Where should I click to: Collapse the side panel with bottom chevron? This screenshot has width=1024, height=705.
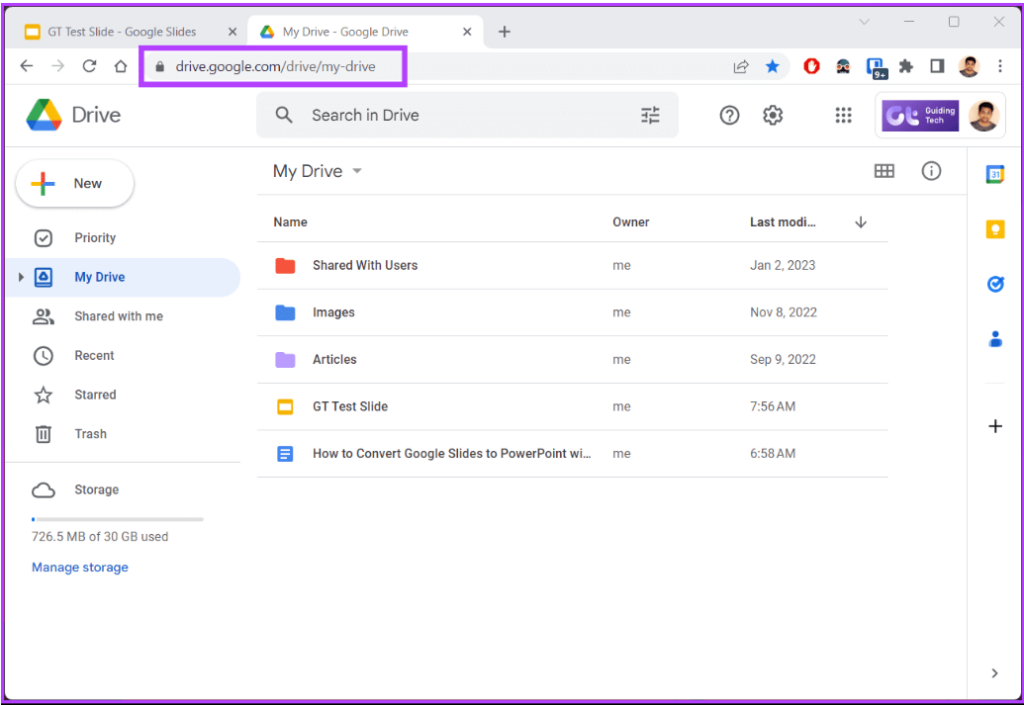click(995, 673)
